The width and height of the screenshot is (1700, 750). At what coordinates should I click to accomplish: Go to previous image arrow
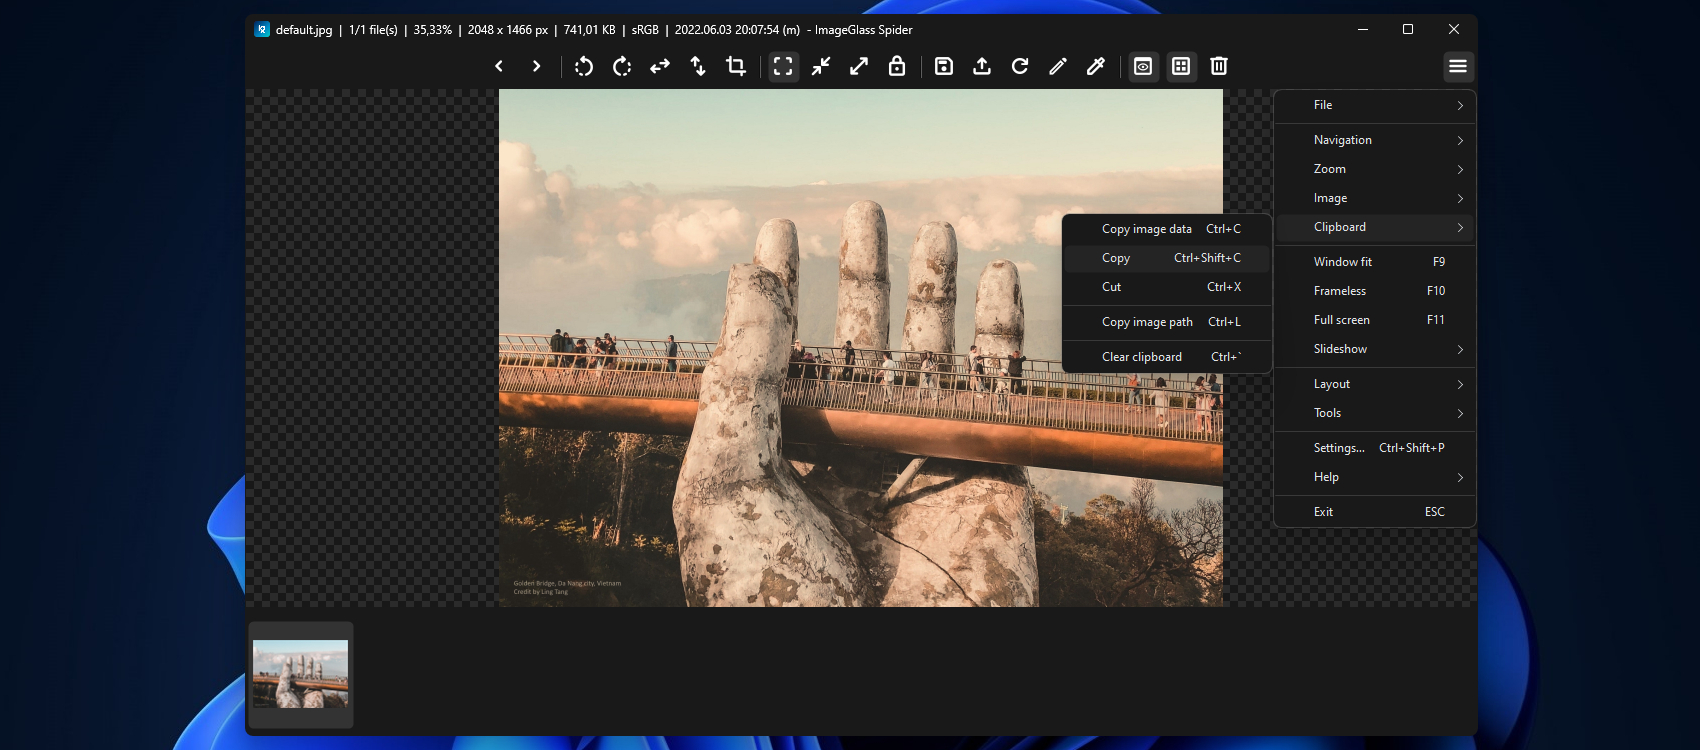(499, 66)
